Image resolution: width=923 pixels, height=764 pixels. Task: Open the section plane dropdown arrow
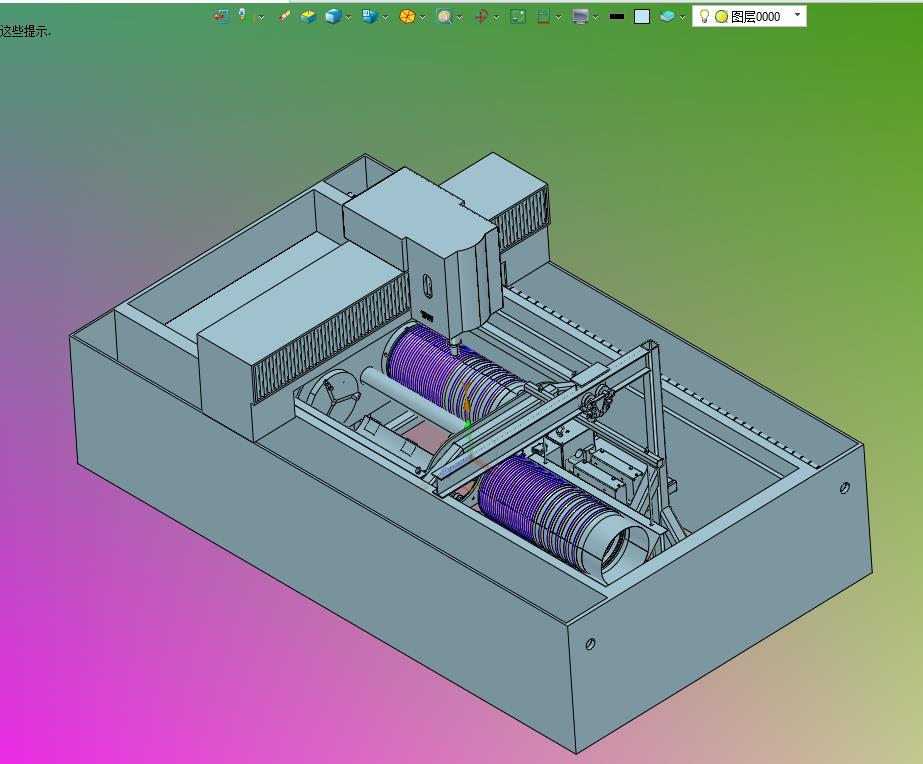(x=559, y=17)
